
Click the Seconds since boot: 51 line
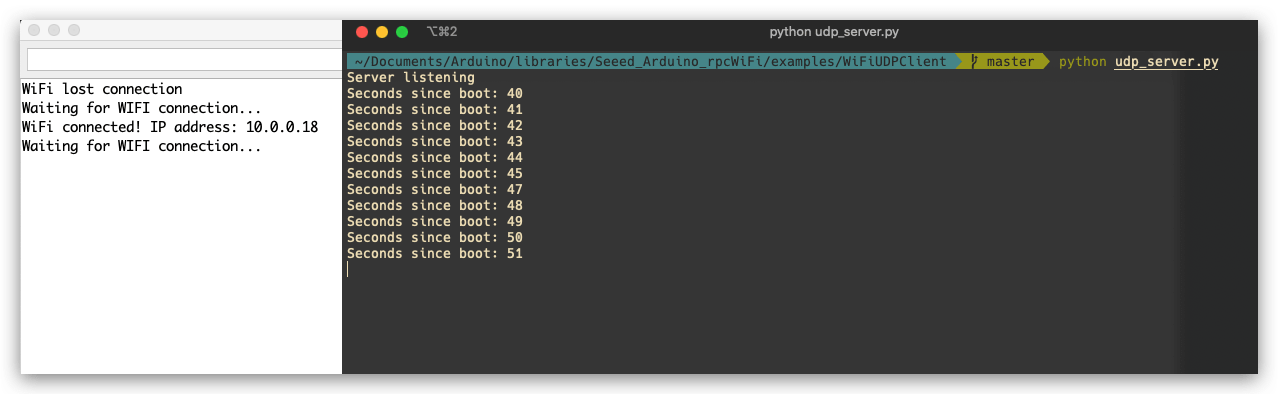coord(435,253)
